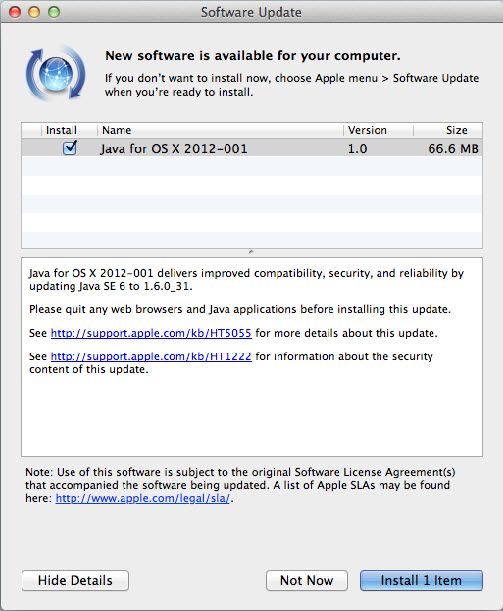Image resolution: width=503 pixels, height=611 pixels.
Task: Visit the apple.com/legal/sla link
Action: tap(143, 498)
